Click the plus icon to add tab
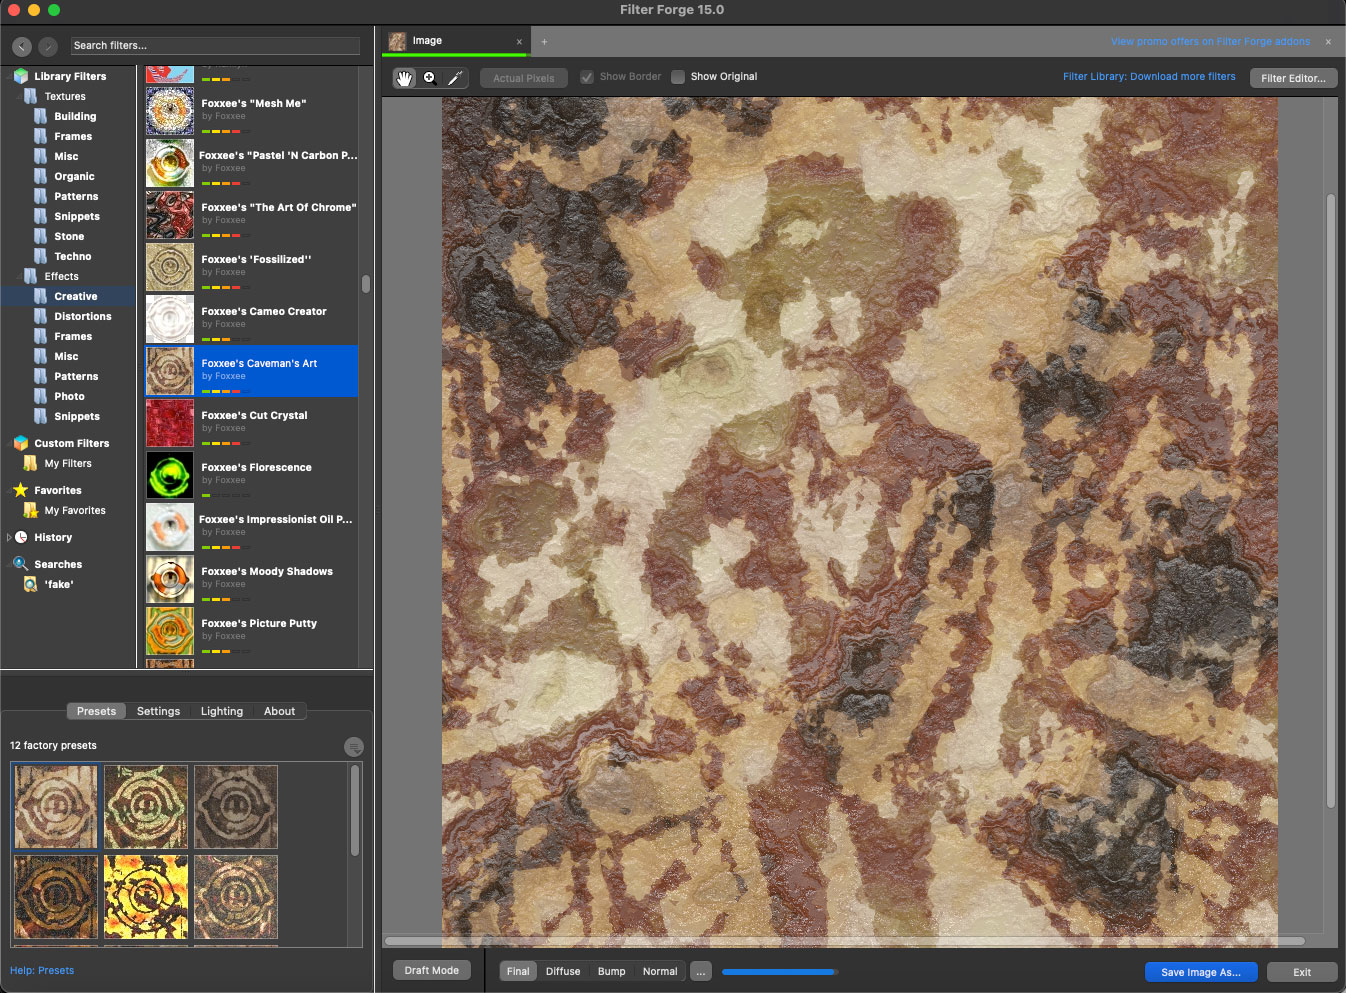Image resolution: width=1346 pixels, height=993 pixels. [544, 42]
